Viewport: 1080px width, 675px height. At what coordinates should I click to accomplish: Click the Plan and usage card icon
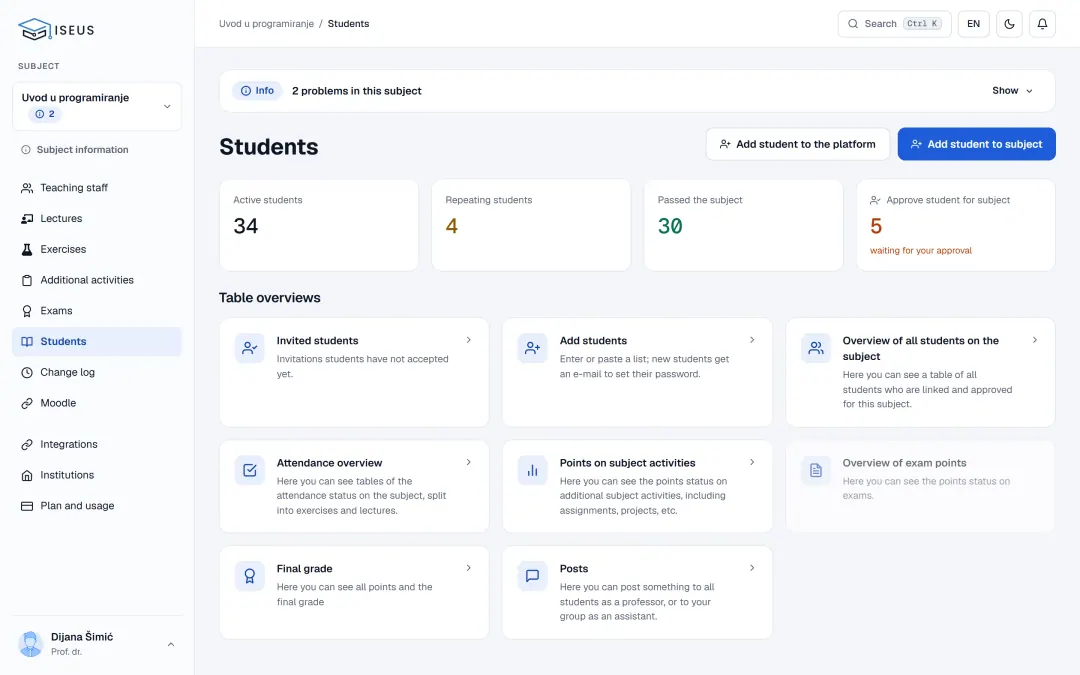(x=27, y=506)
